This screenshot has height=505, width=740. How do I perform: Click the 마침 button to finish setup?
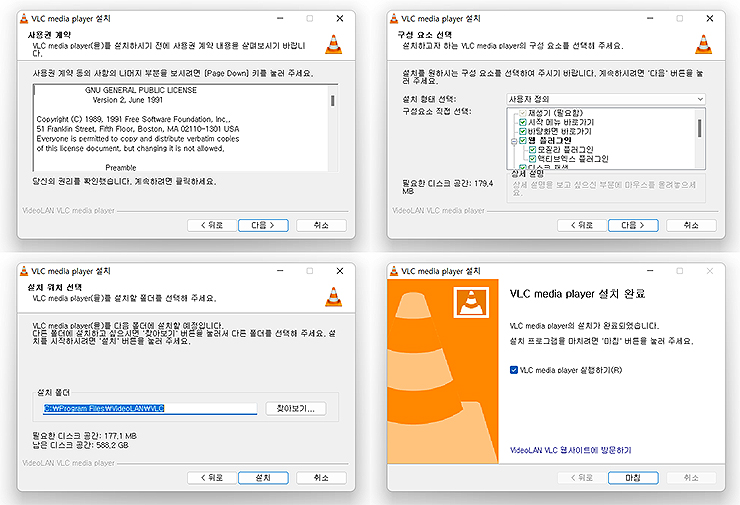point(633,478)
